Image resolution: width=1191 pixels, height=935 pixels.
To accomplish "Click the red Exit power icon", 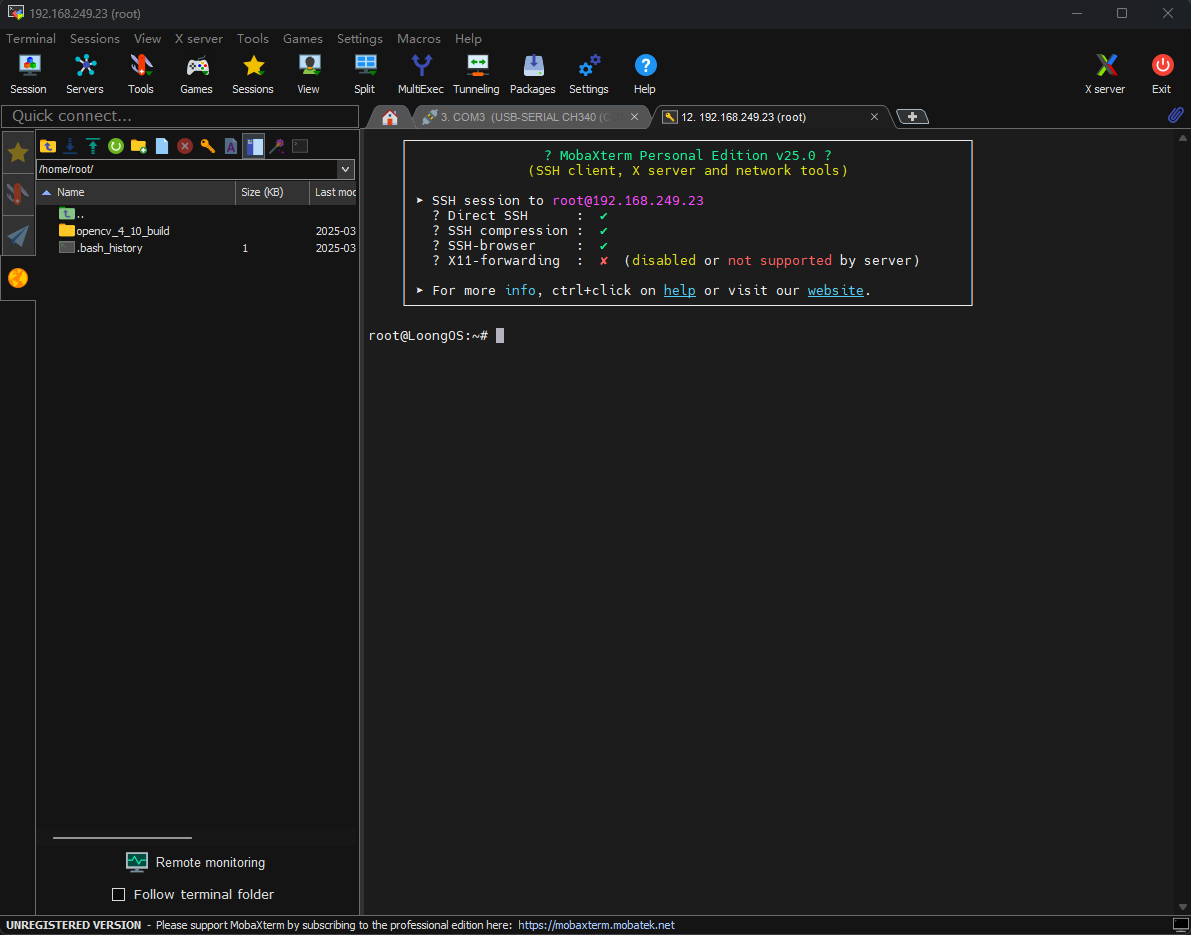I will 1161,74.
